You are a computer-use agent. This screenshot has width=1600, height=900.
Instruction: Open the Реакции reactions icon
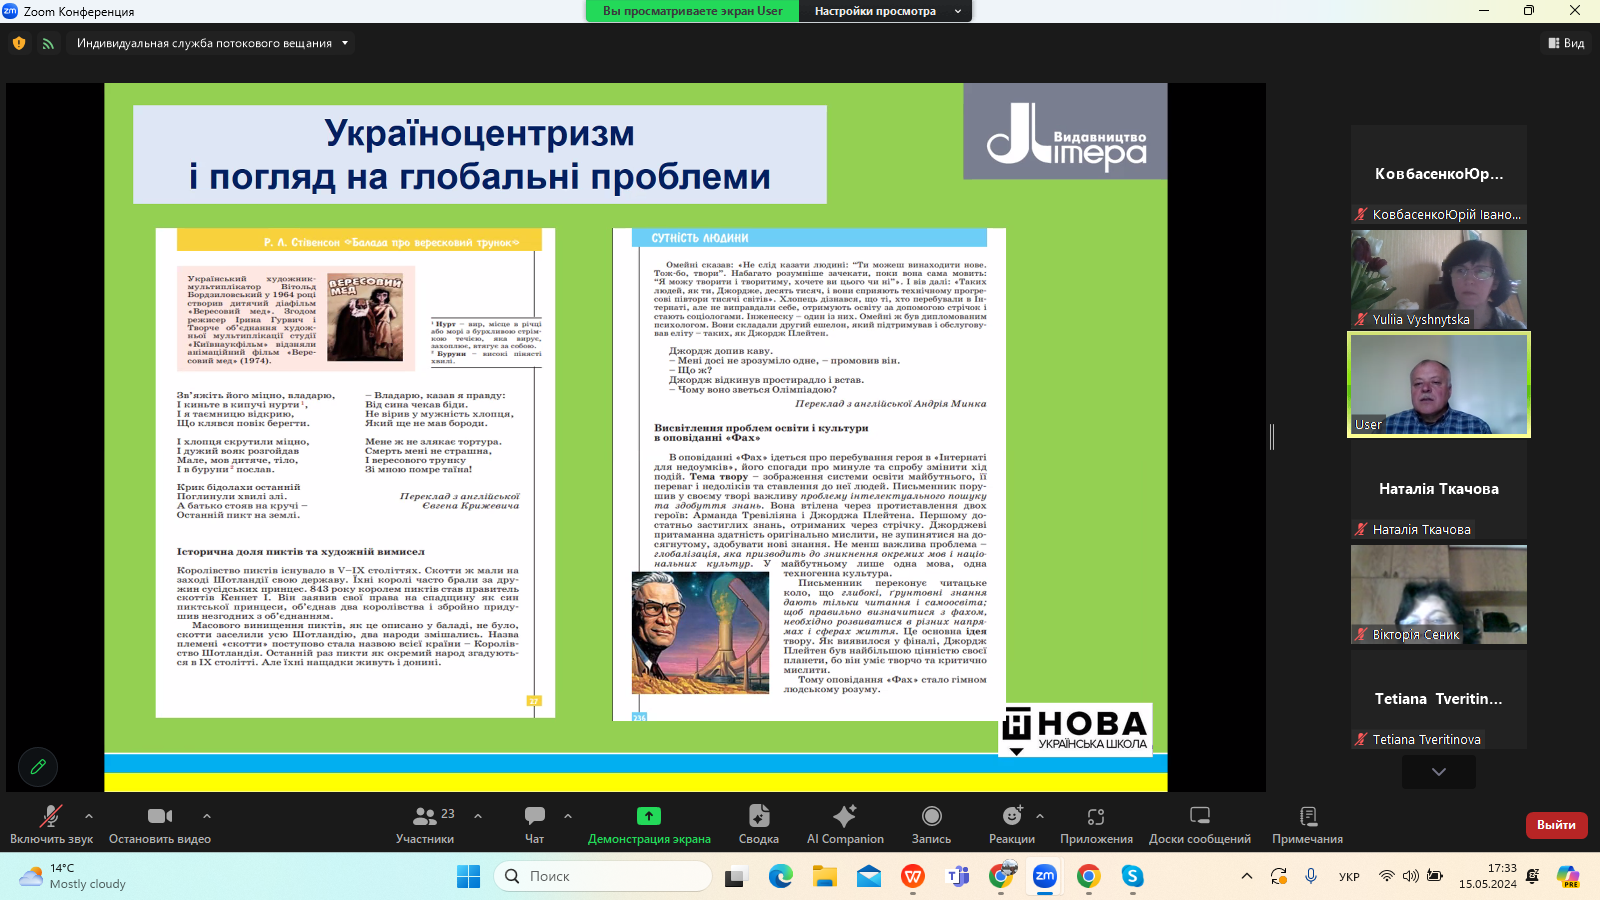click(x=1012, y=817)
